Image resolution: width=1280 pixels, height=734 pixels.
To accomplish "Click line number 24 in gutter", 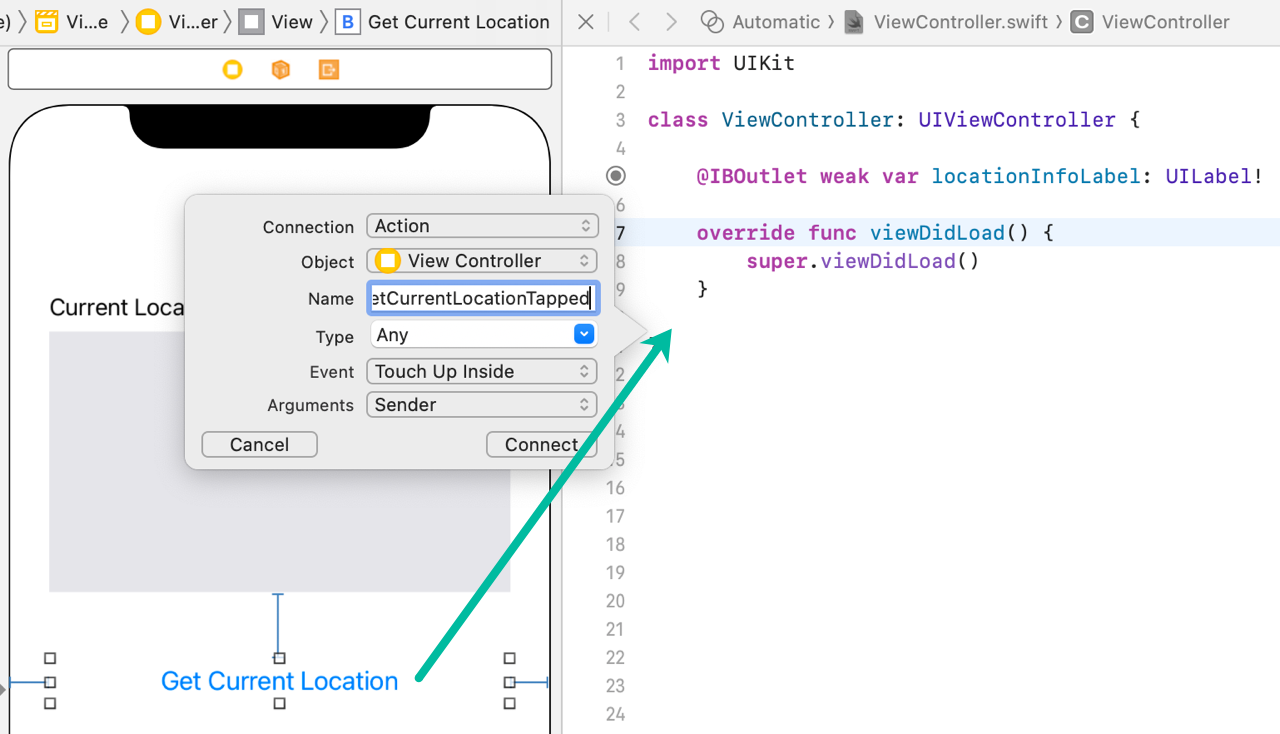I will pyautogui.click(x=615, y=714).
